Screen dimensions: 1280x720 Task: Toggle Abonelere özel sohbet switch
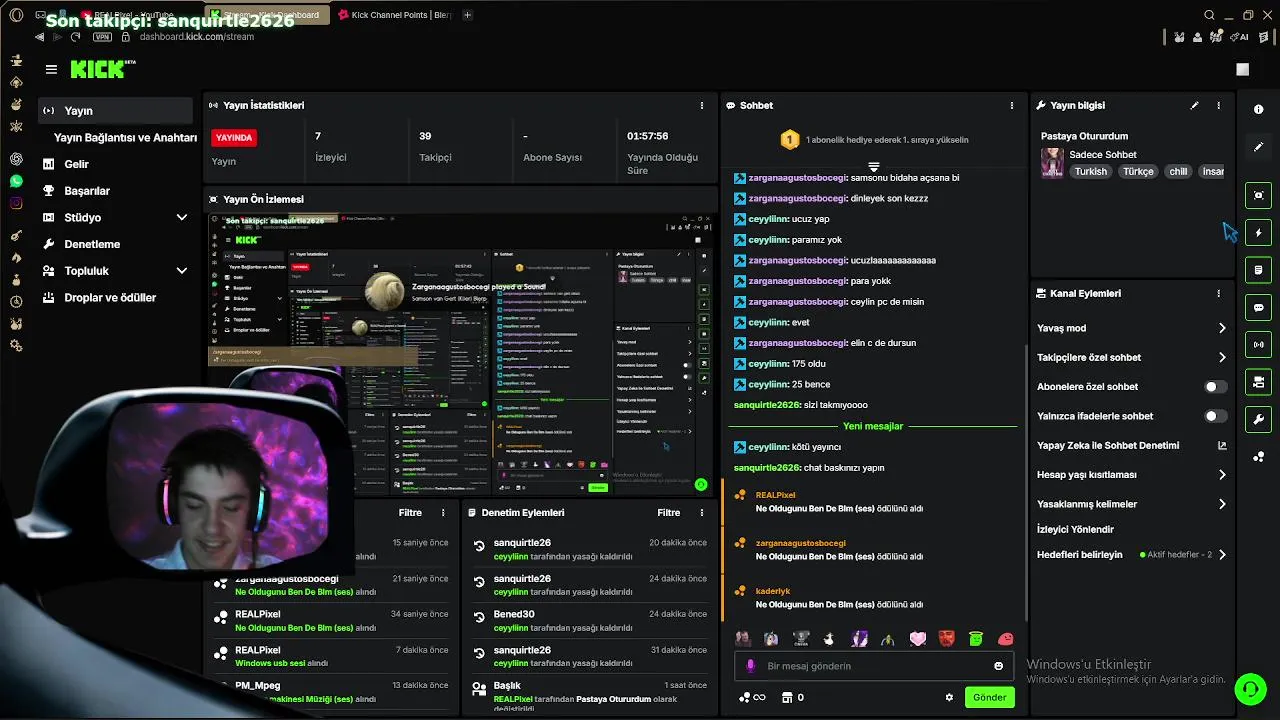[x=1215, y=387]
